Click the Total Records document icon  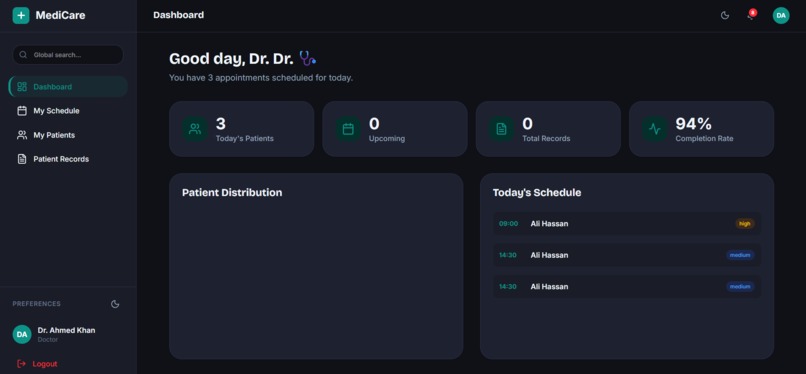pyautogui.click(x=501, y=129)
